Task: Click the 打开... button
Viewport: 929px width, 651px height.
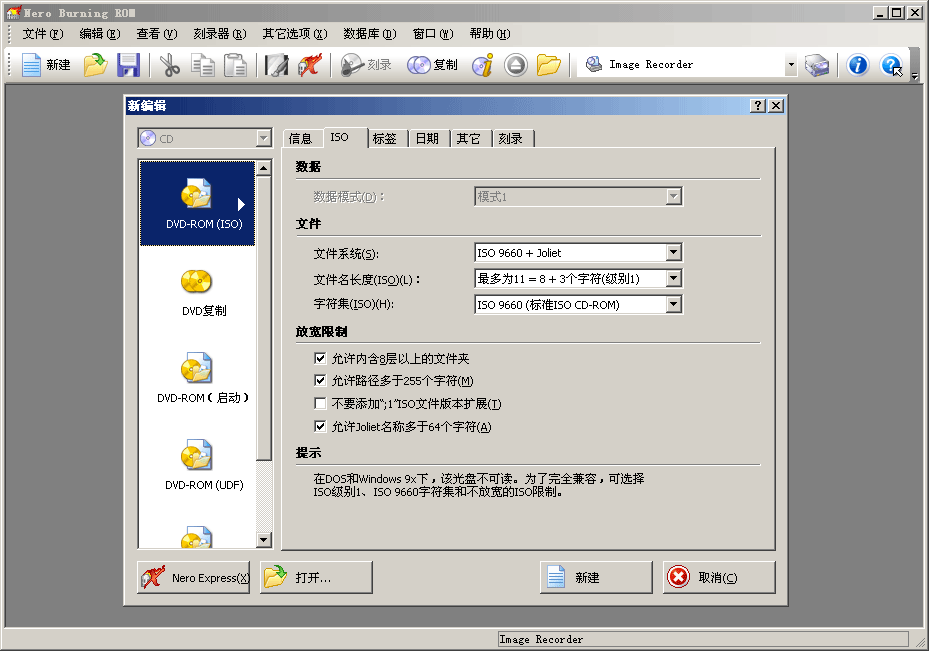Action: click(x=316, y=578)
